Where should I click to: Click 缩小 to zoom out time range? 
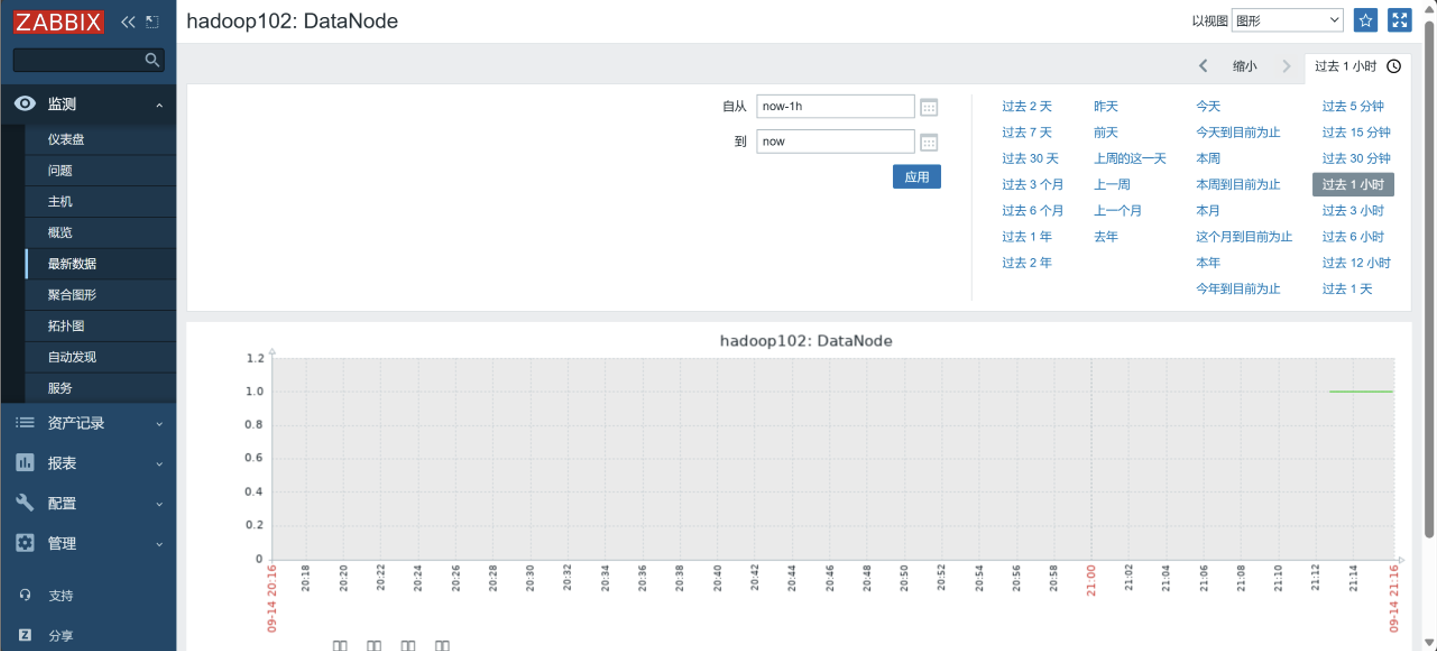pyautogui.click(x=1245, y=66)
